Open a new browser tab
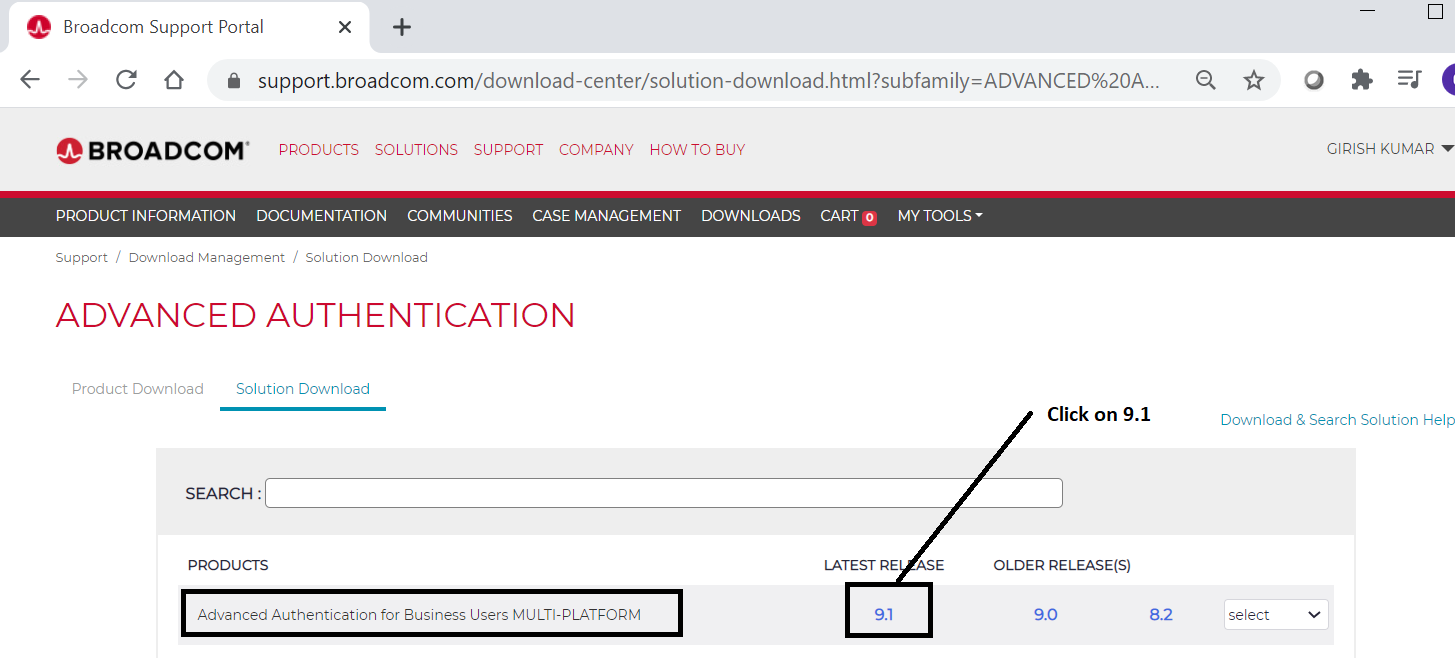 pos(402,27)
